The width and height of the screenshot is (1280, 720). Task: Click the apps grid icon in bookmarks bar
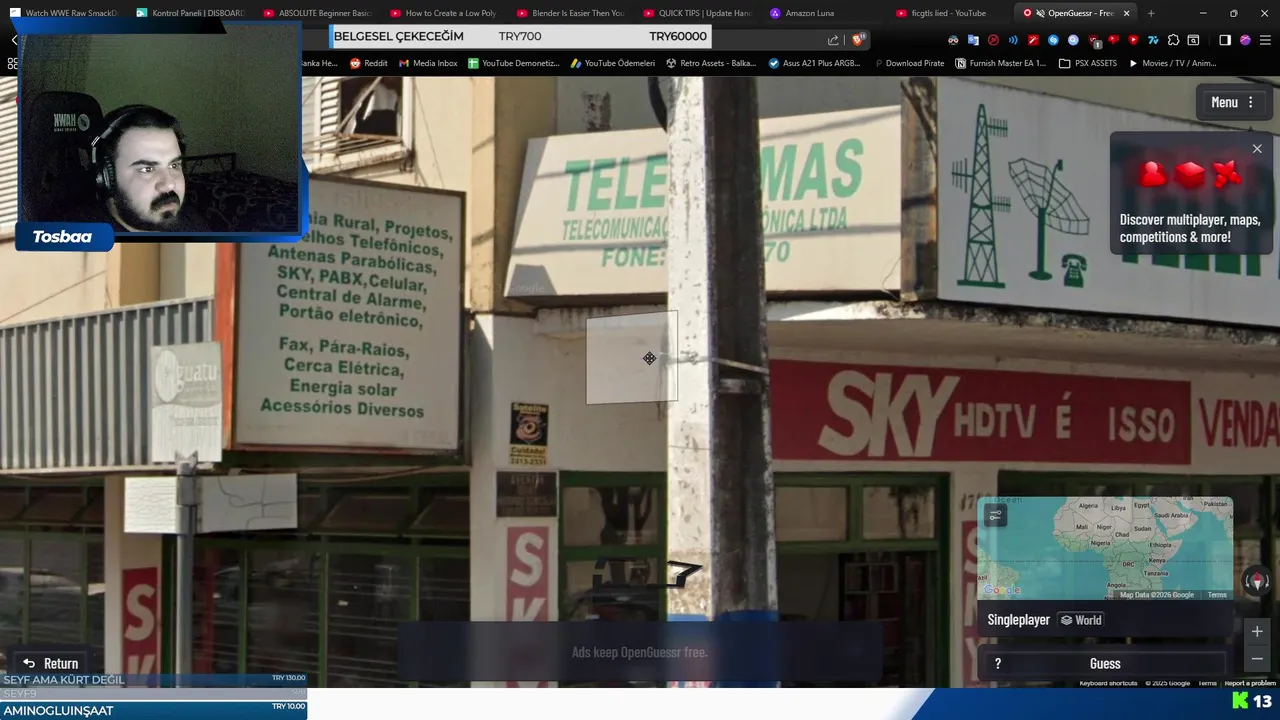pos(12,63)
